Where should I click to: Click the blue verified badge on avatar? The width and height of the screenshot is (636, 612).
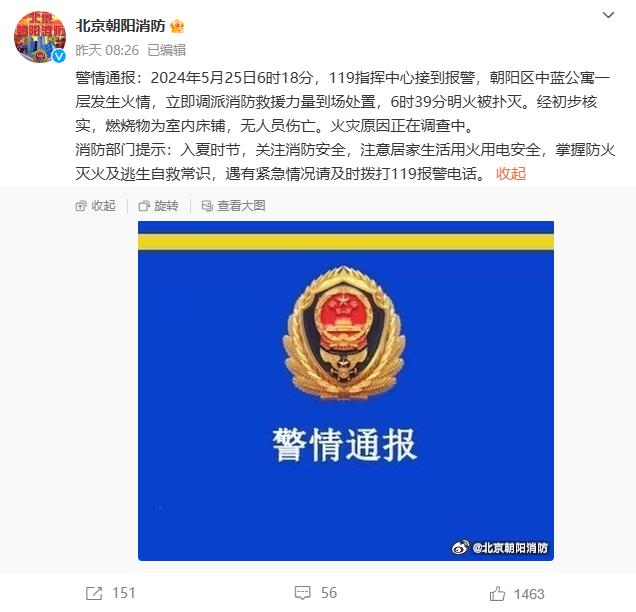click(x=59, y=56)
